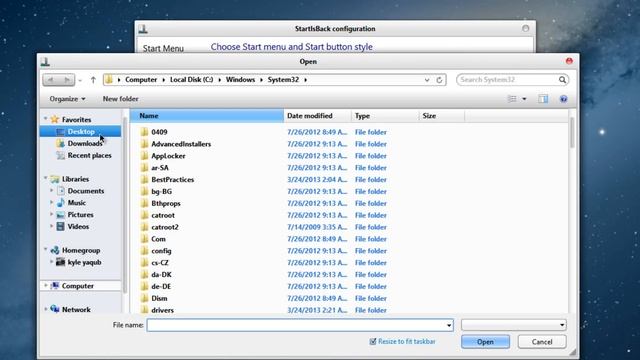Click New folder in the toolbar

tap(120, 99)
